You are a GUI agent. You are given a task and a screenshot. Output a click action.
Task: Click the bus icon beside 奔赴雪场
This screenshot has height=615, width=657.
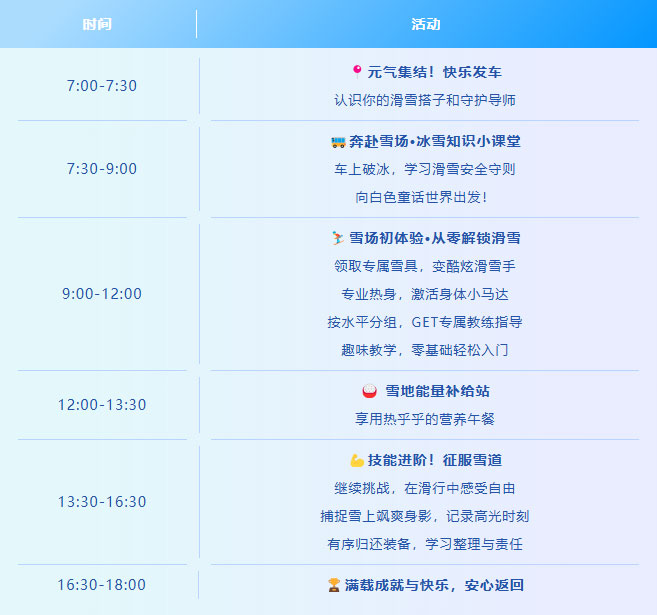[x=338, y=142]
